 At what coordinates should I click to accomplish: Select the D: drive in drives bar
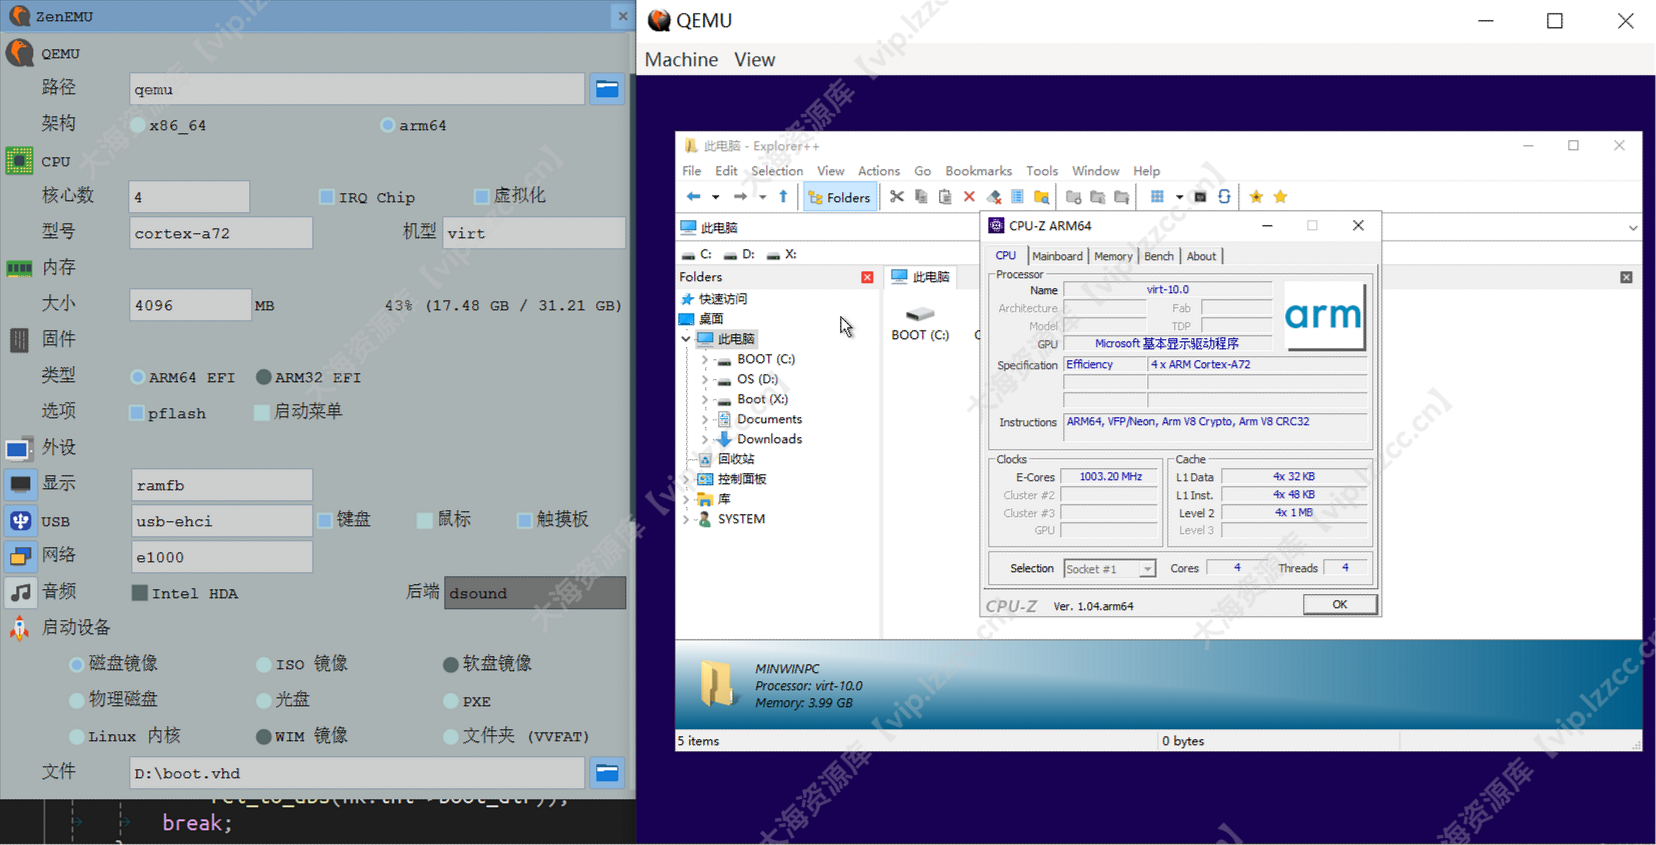[739, 254]
